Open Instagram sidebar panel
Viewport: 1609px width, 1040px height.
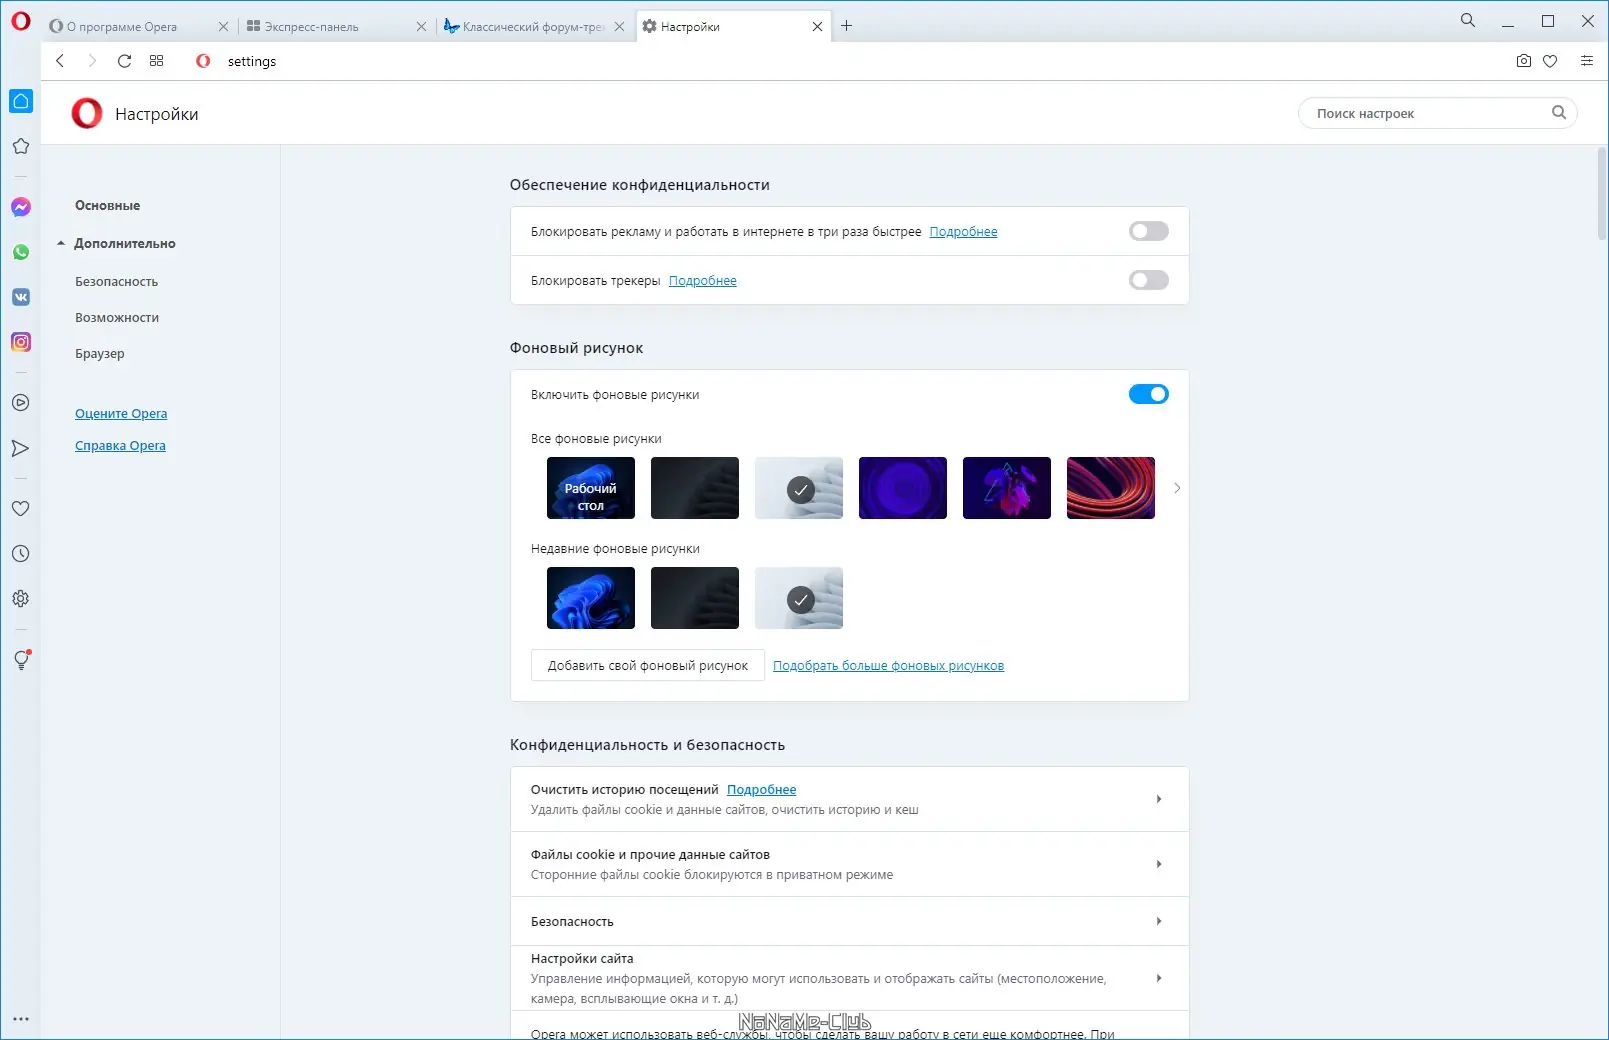pos(21,342)
